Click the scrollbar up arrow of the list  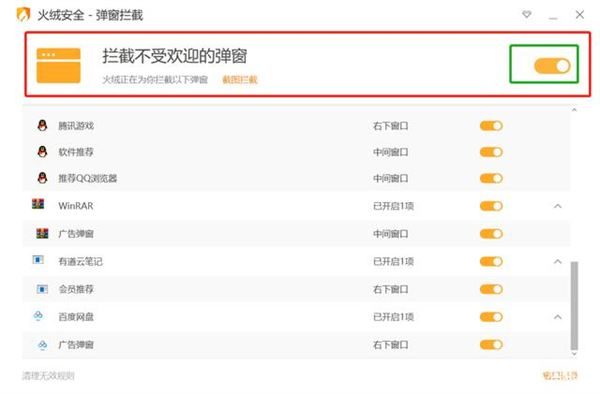(574, 110)
